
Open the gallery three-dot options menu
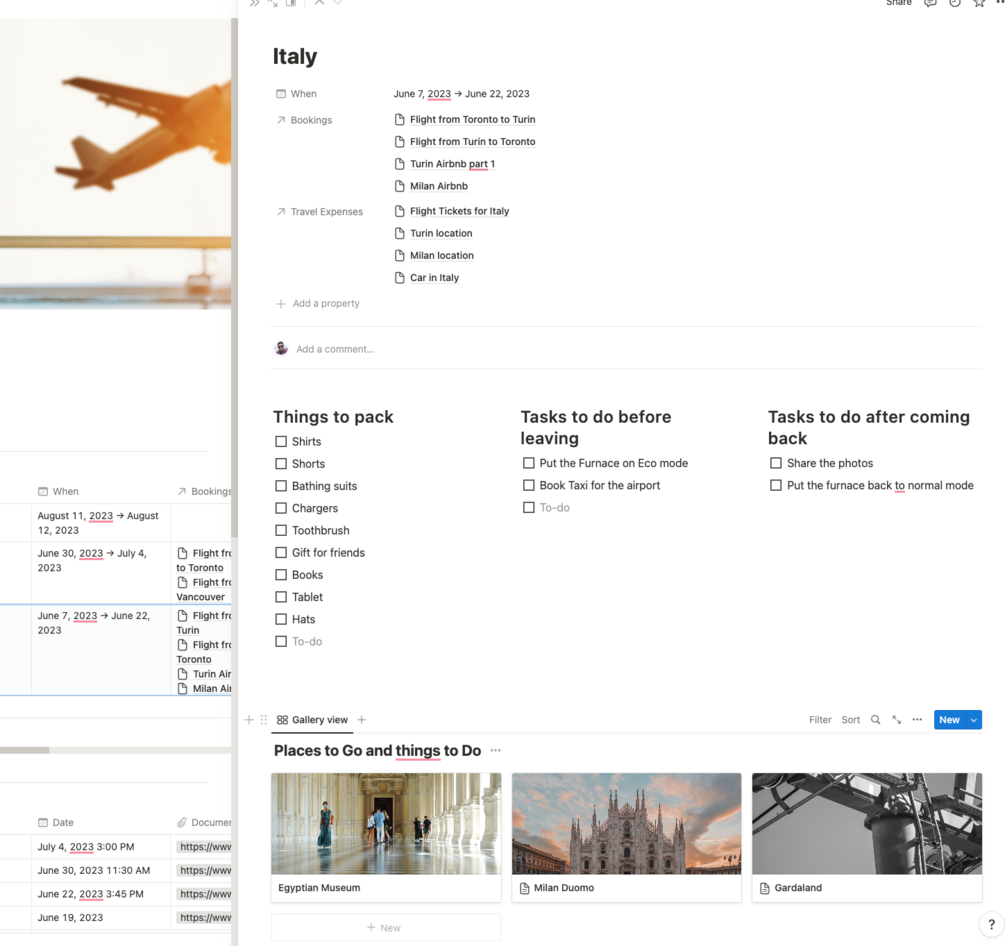(917, 720)
